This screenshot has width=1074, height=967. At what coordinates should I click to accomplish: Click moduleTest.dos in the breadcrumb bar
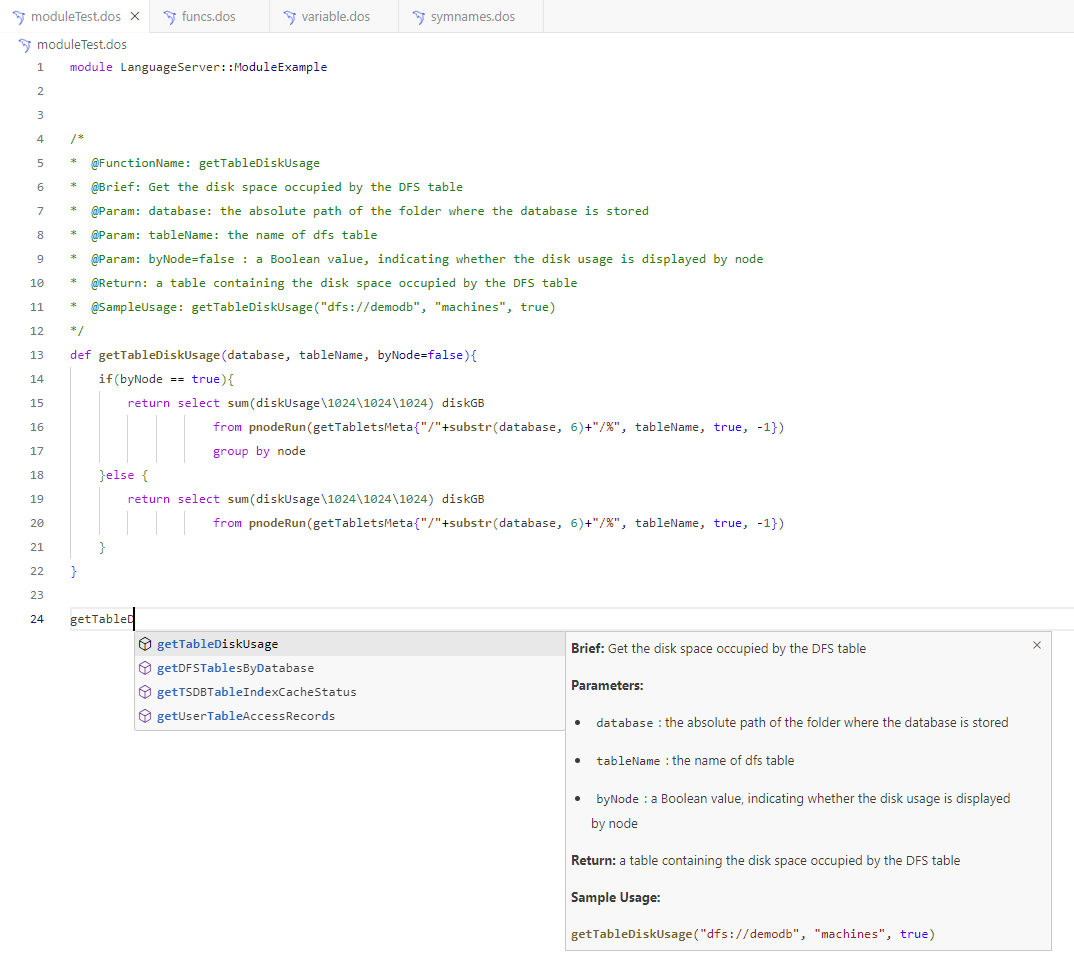81,45
